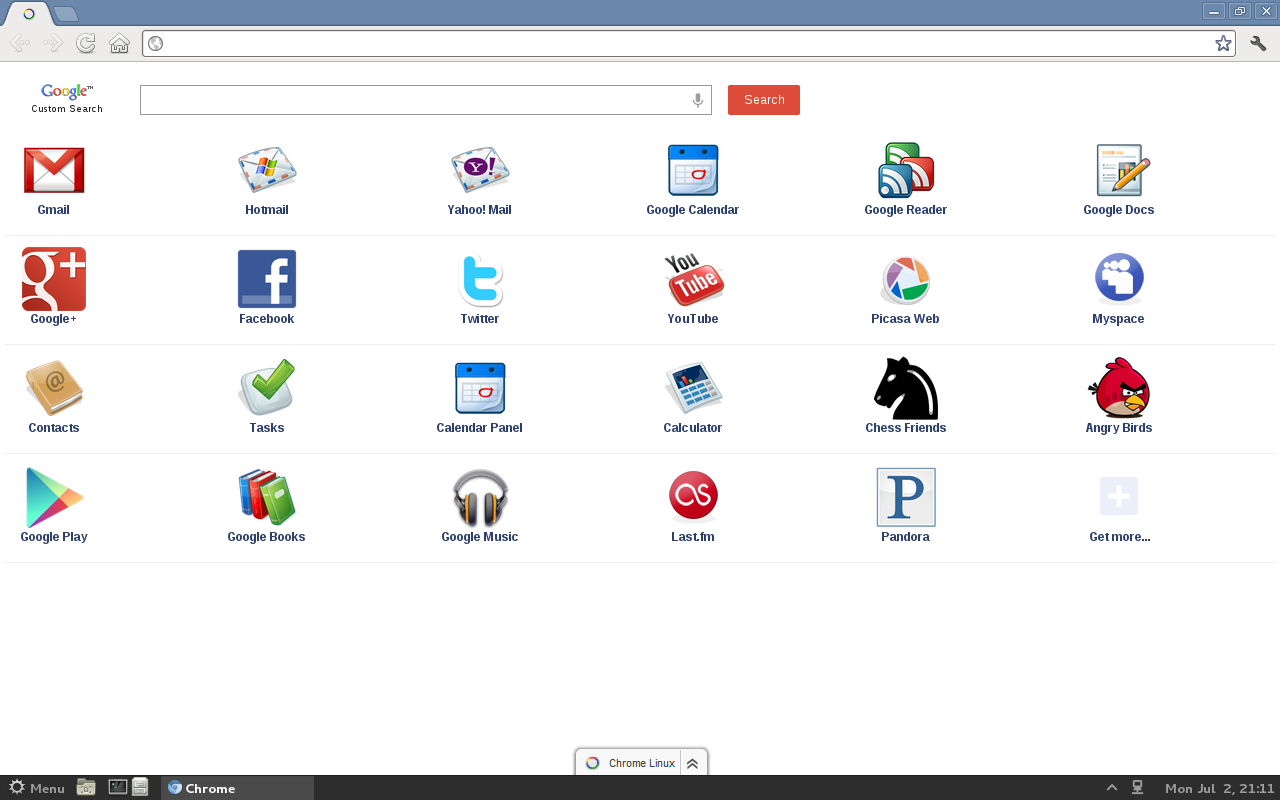Launch the Chess Friends knight icon

(906, 388)
